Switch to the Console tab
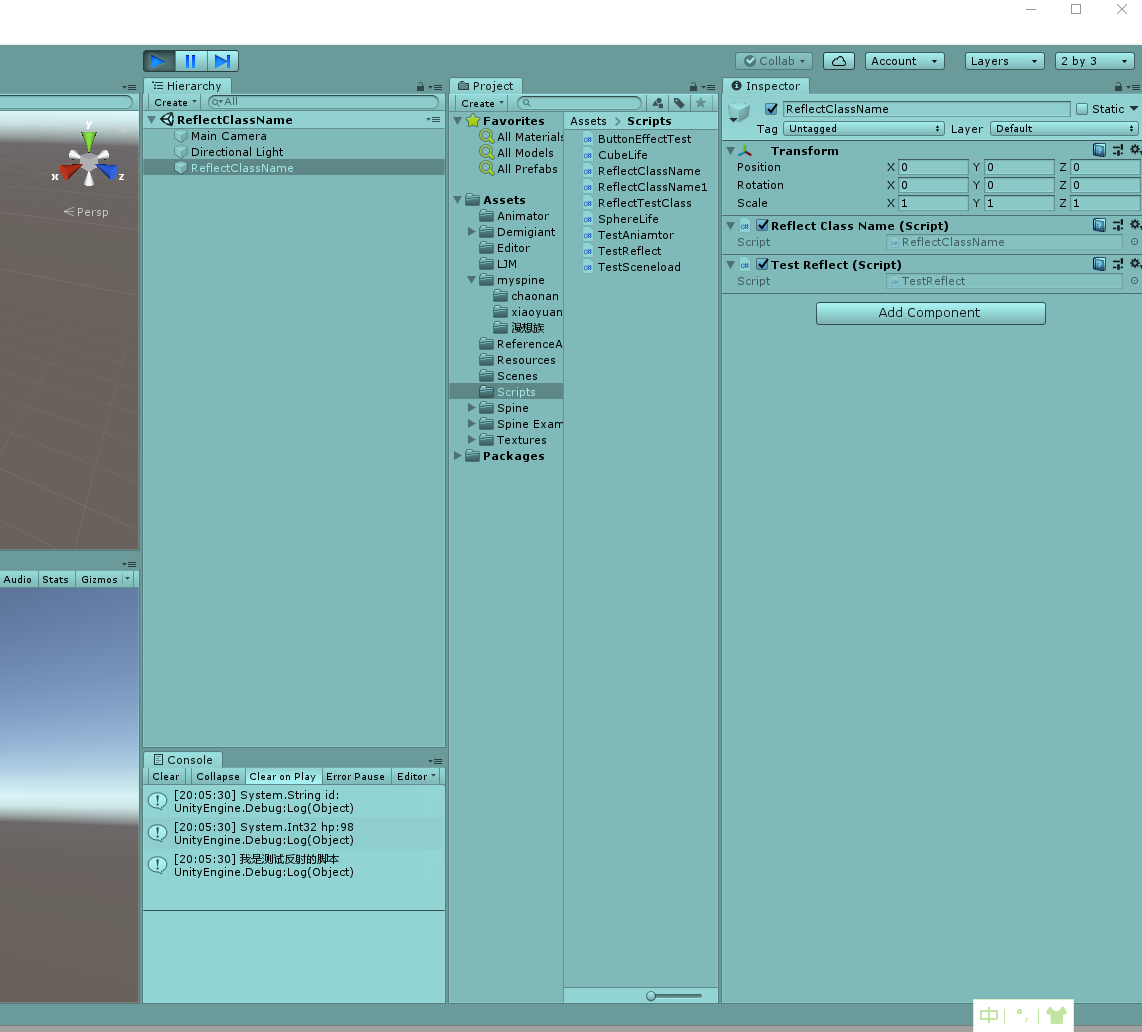1142x1032 pixels. click(183, 760)
